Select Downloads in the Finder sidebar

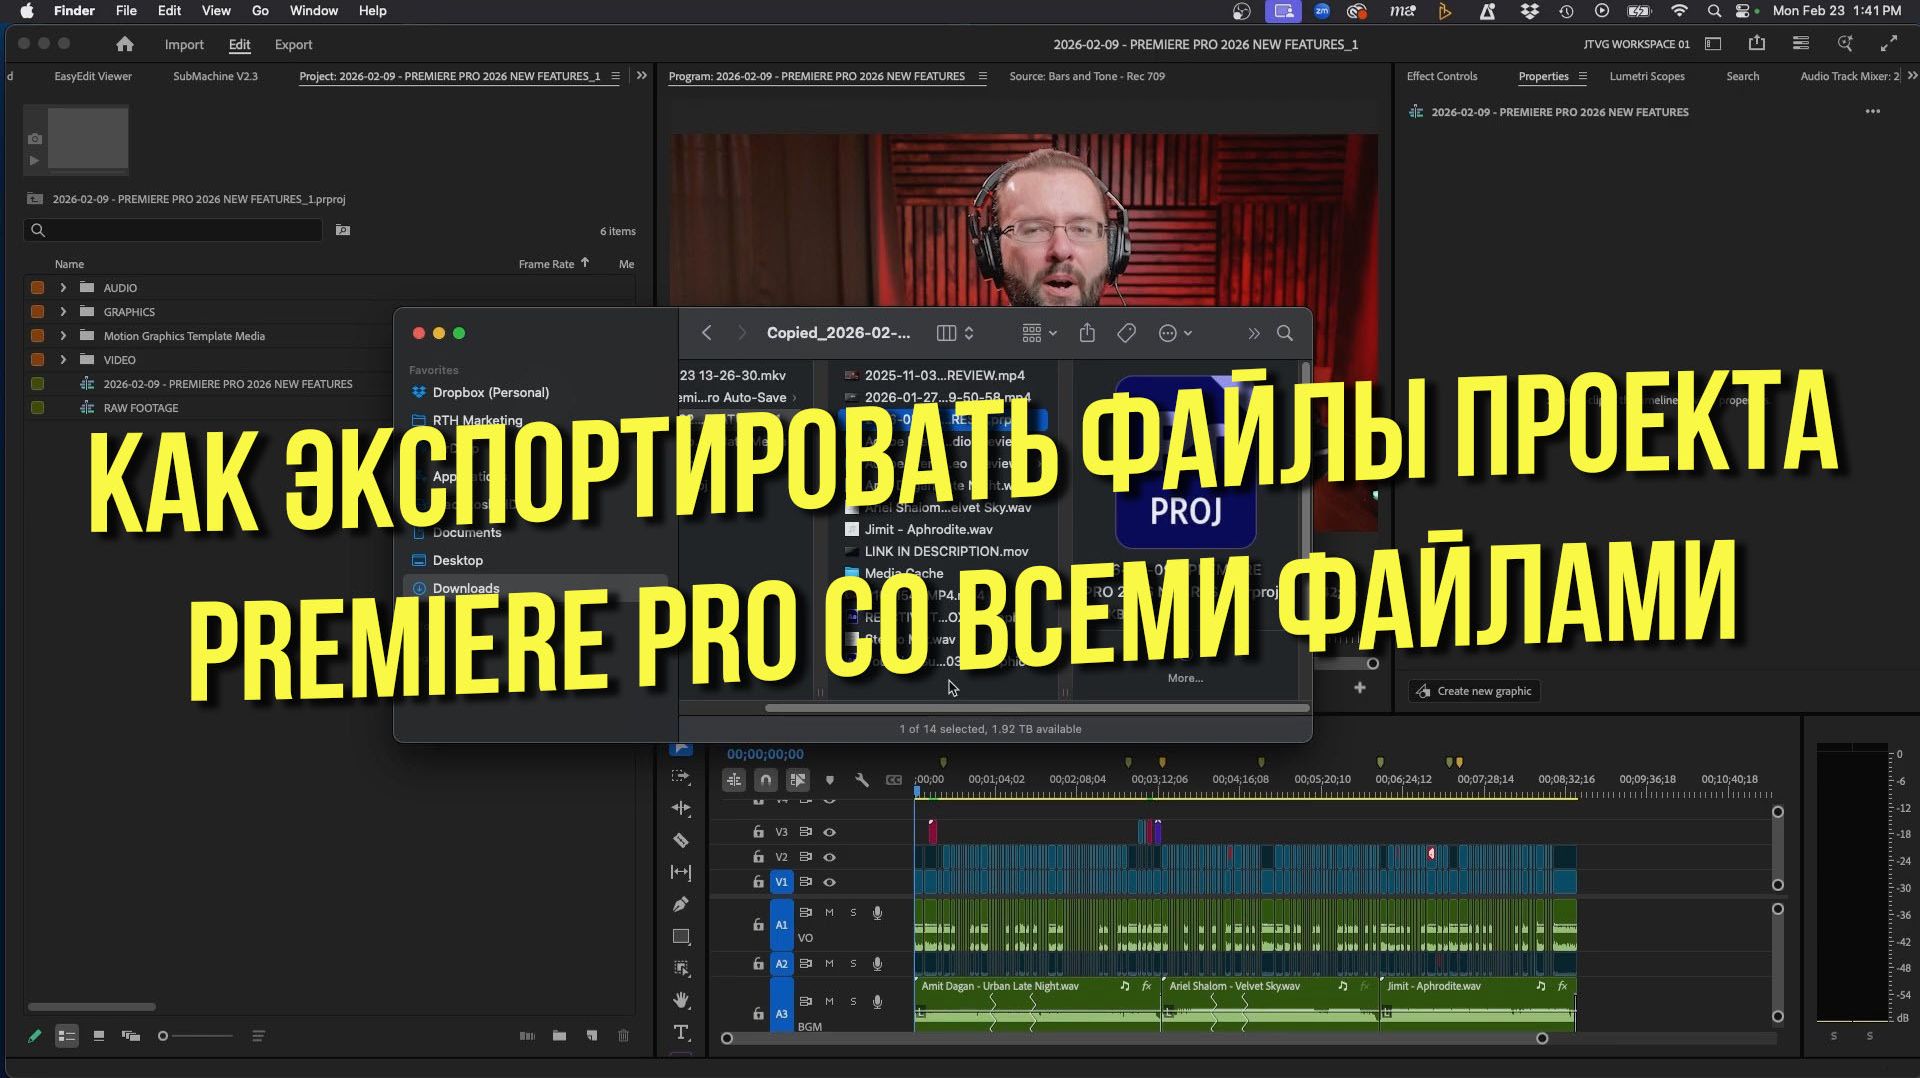[465, 588]
